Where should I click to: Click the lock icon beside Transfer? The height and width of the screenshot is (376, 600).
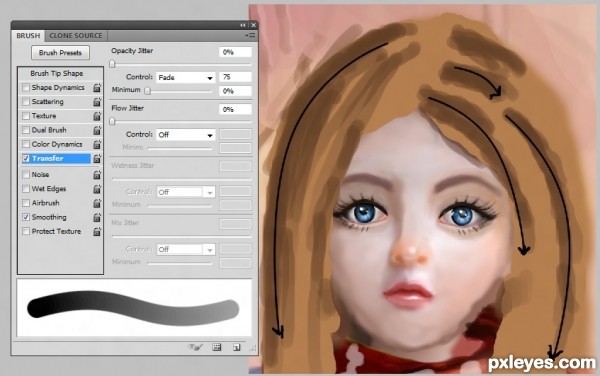pyautogui.click(x=97, y=158)
